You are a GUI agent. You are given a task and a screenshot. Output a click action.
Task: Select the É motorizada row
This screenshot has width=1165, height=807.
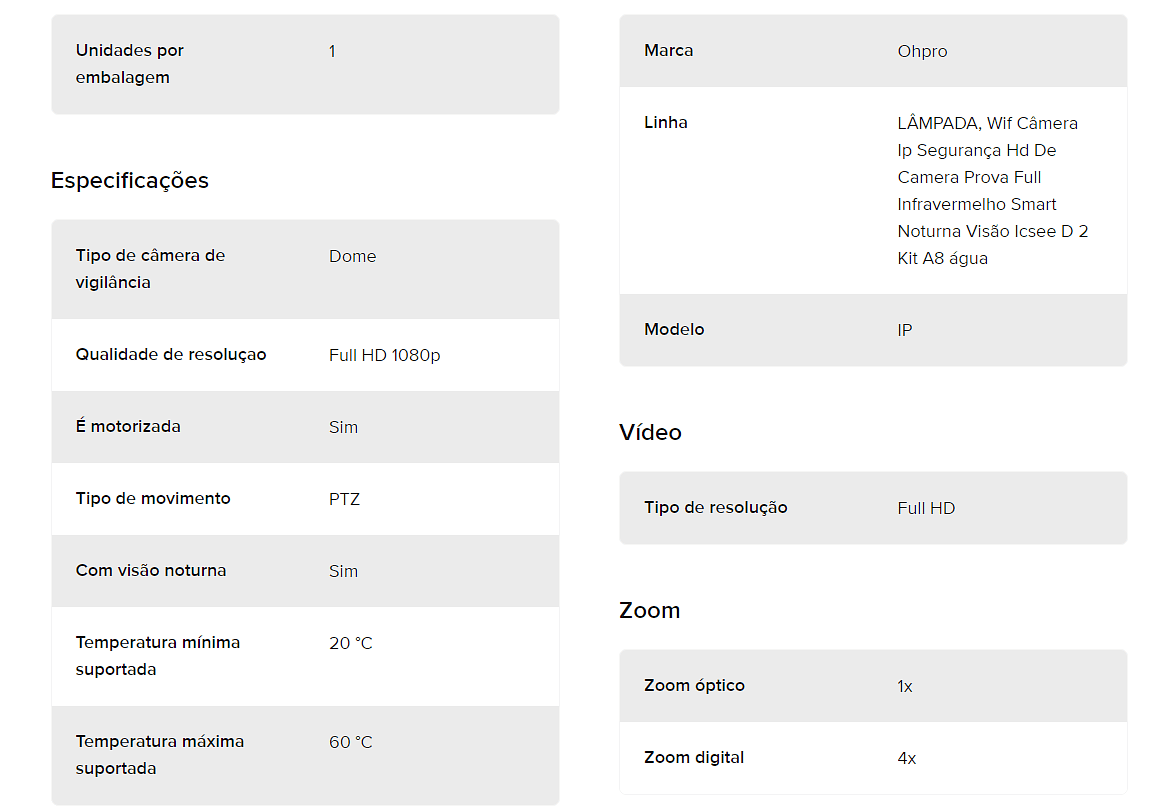point(305,427)
